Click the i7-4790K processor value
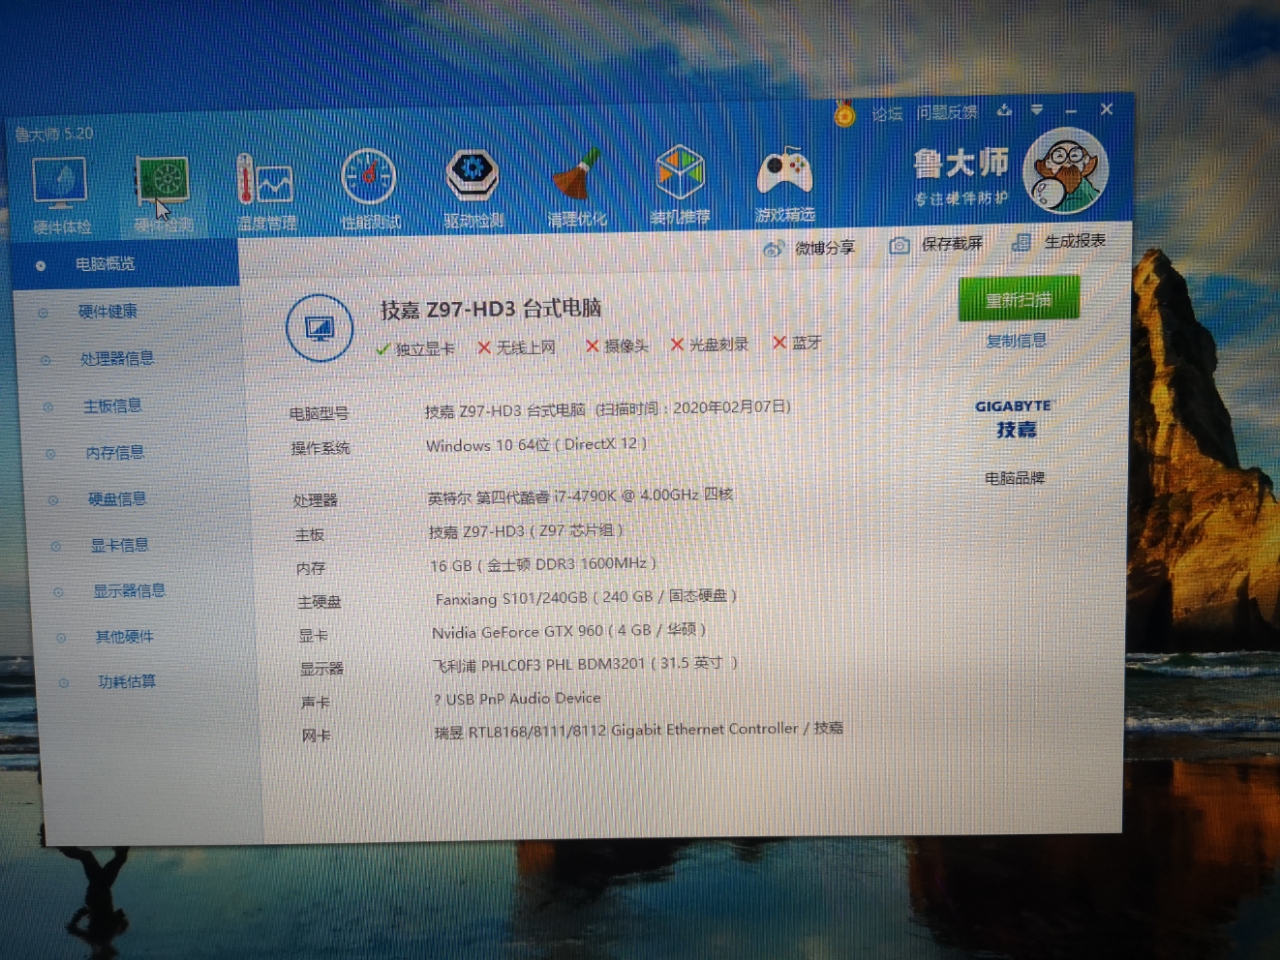1280x960 pixels. tap(580, 495)
